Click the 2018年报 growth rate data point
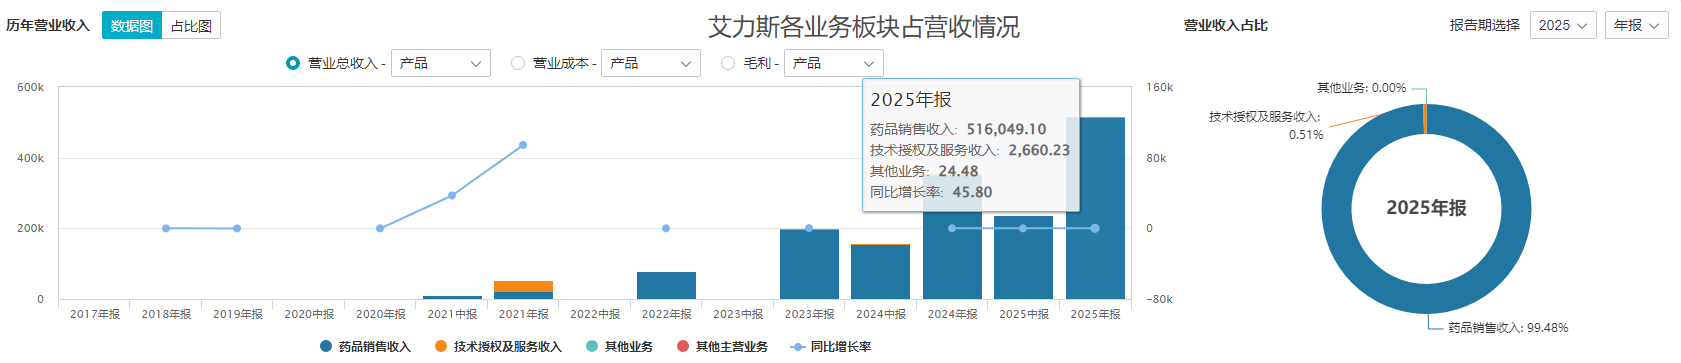Image resolution: width=1681 pixels, height=363 pixels. tap(166, 228)
